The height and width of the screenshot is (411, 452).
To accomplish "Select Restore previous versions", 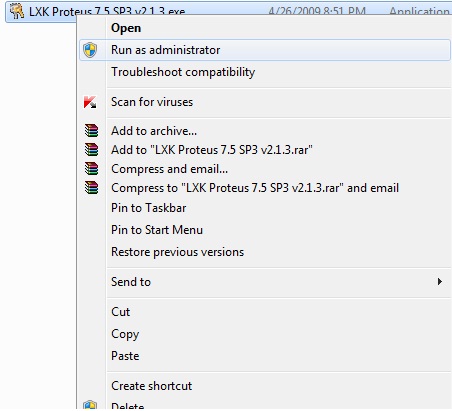I will point(178,252).
